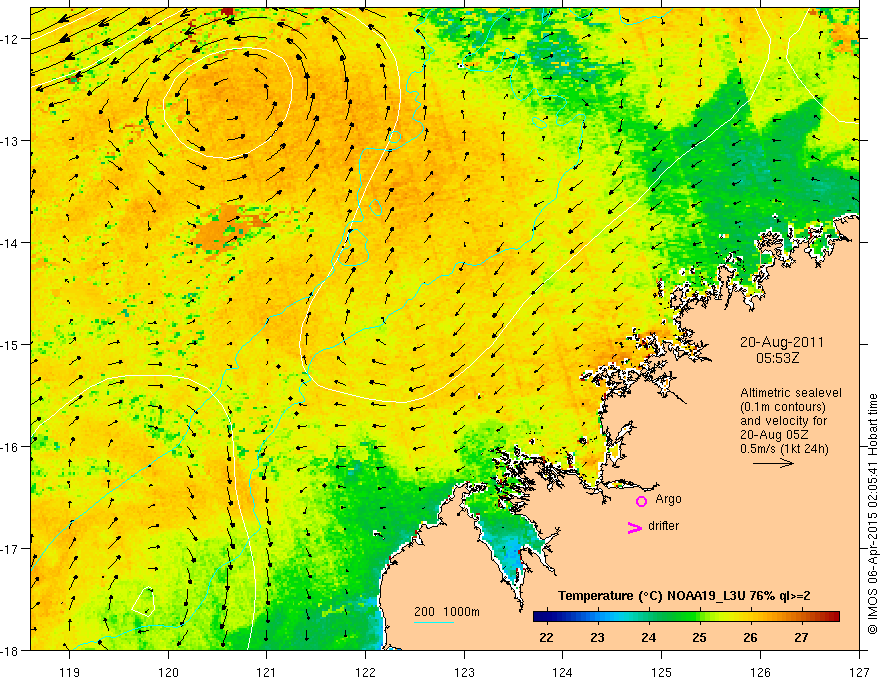The height and width of the screenshot is (680, 880).
Task: Click the time text 05:53Z
Action: click(x=777, y=357)
